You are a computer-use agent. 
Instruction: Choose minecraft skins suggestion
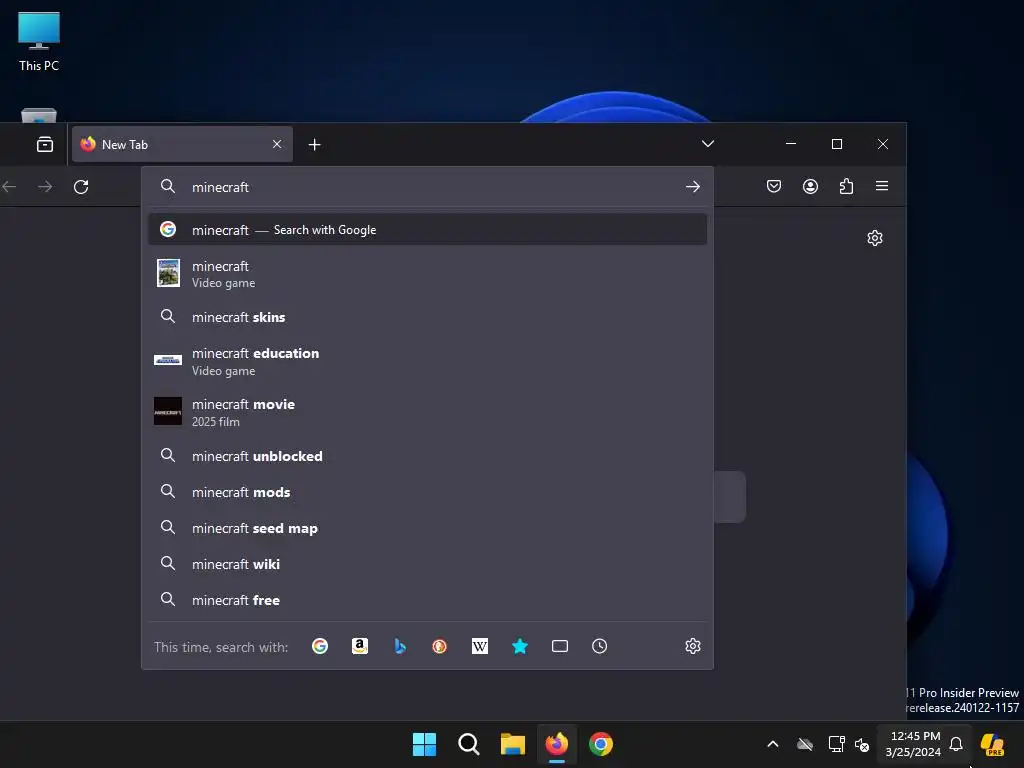click(x=427, y=317)
